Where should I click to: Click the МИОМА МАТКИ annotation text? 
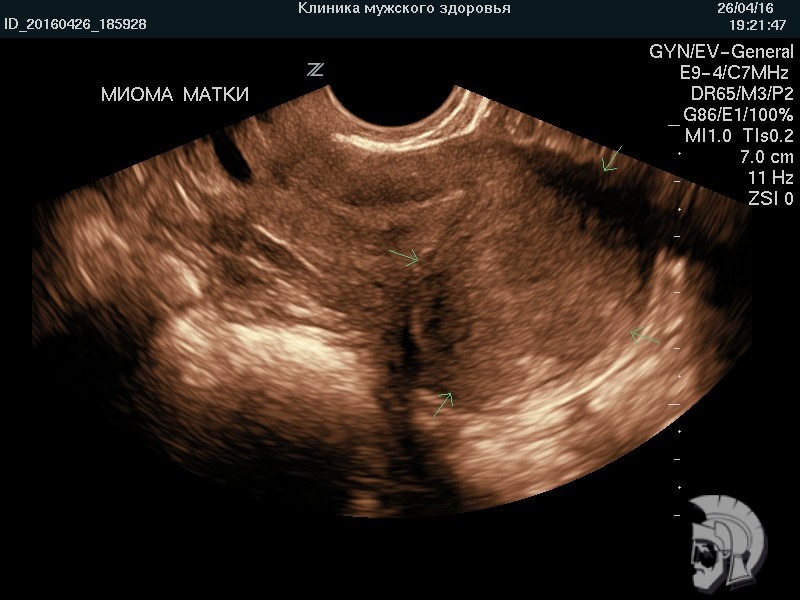[x=175, y=95]
